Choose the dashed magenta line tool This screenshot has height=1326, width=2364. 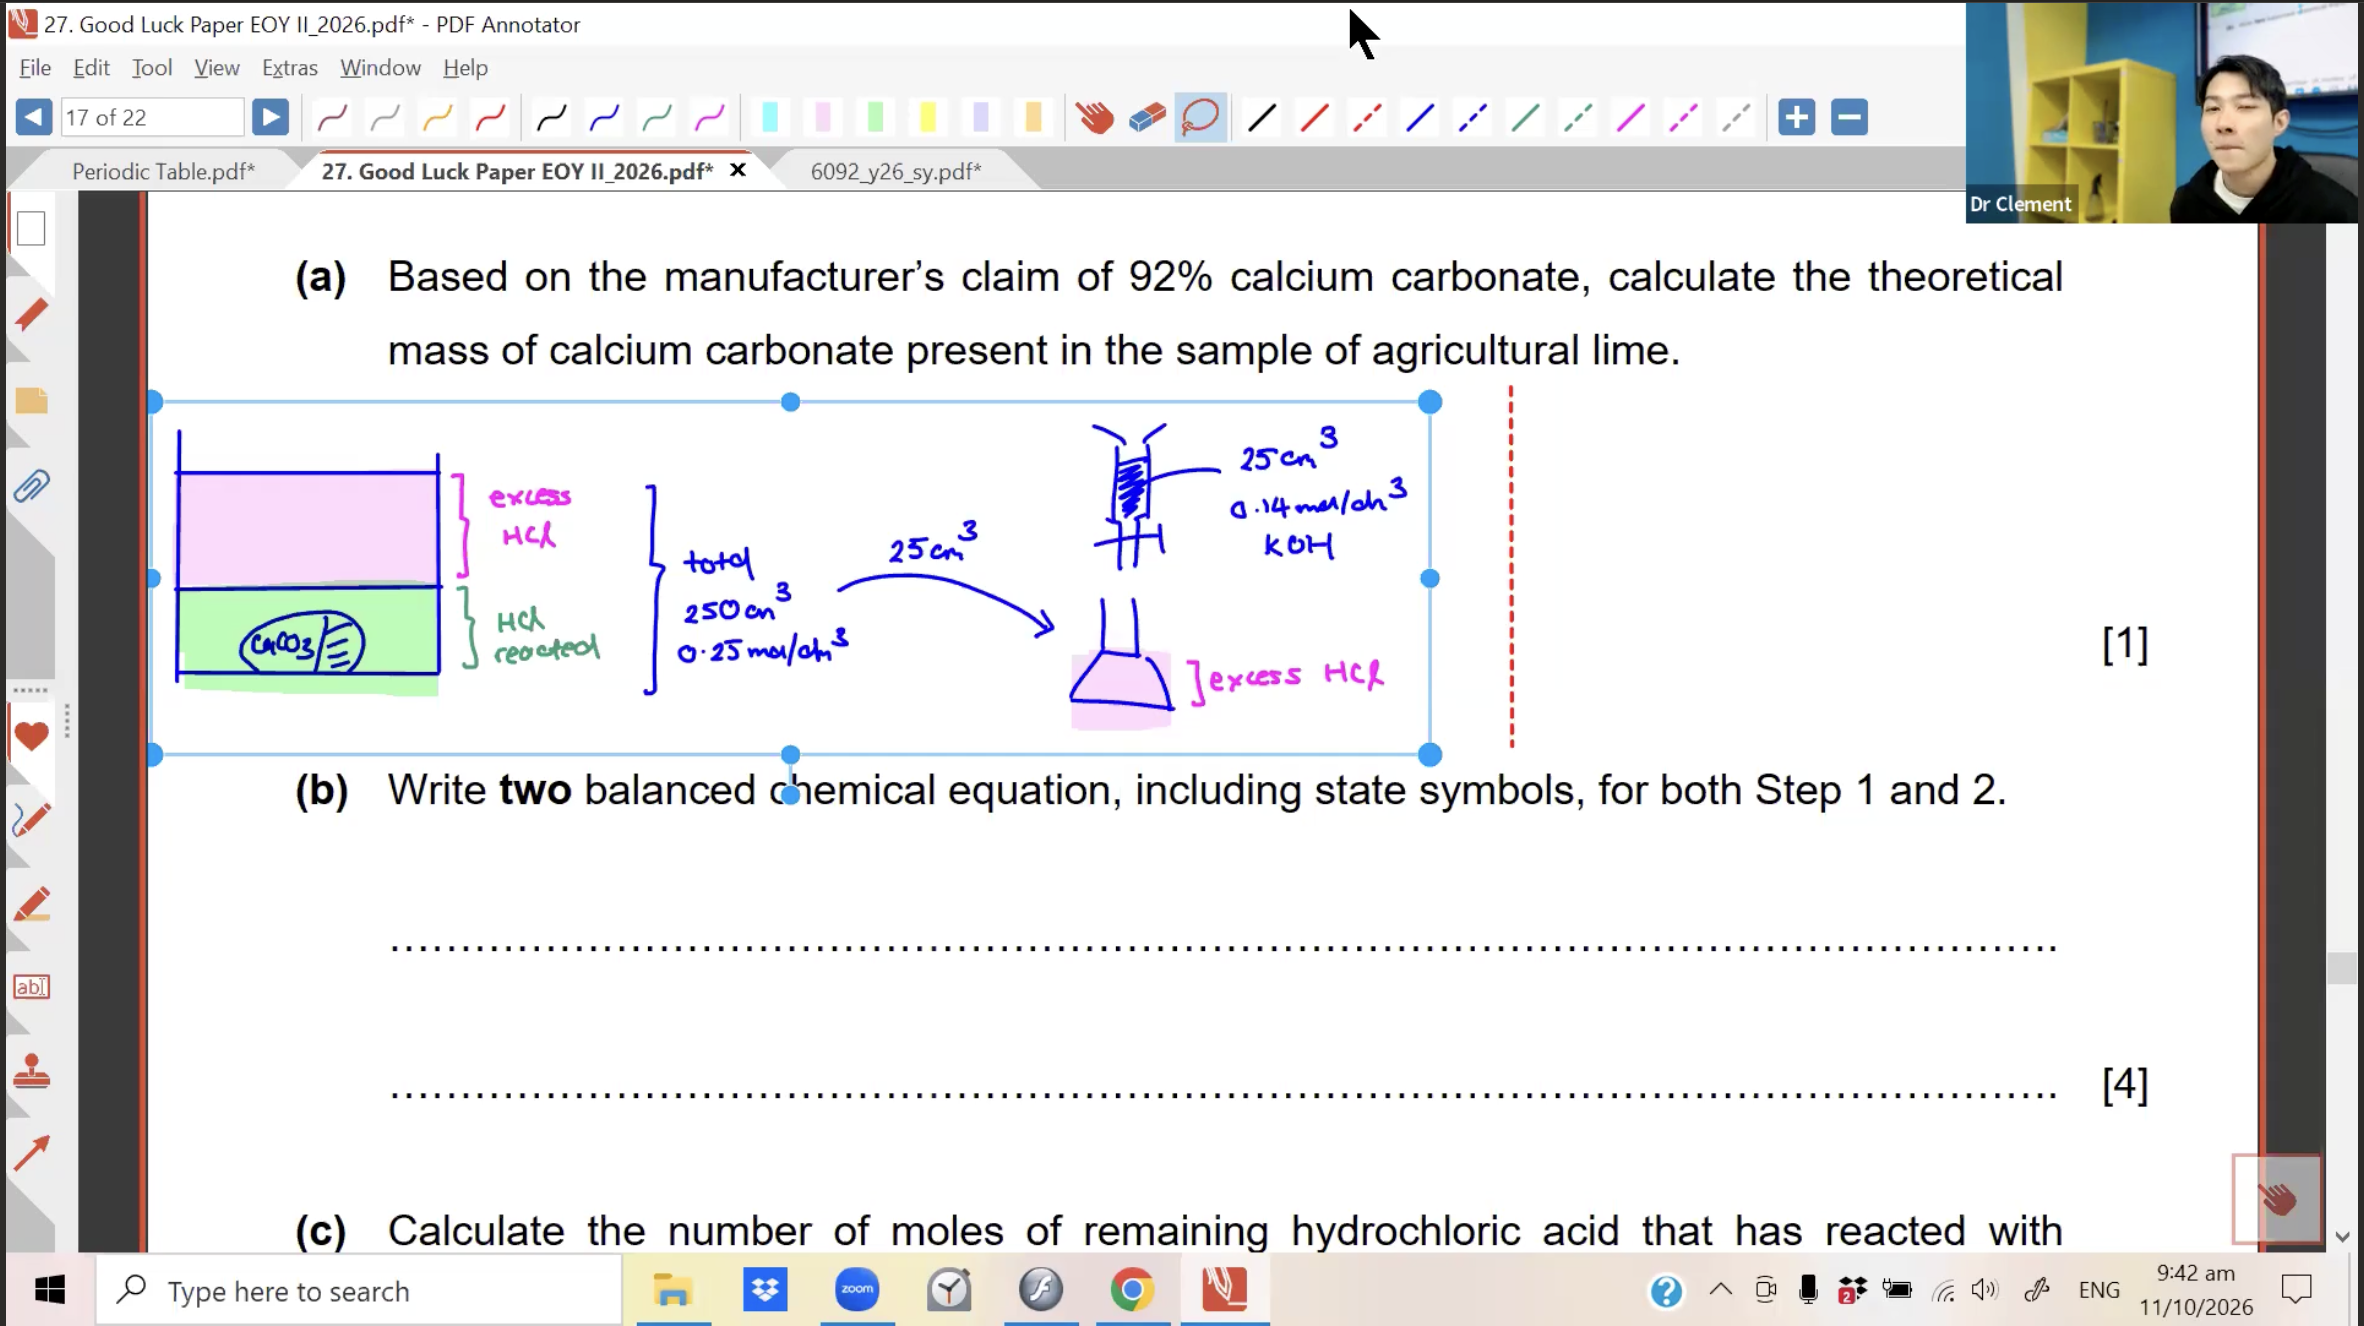coord(1683,118)
